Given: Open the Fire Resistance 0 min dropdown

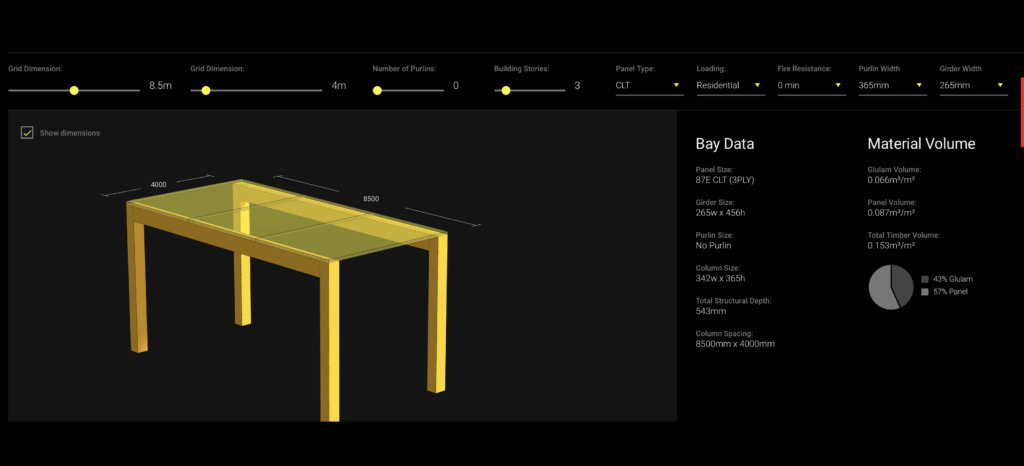Looking at the screenshot, I should point(811,85).
